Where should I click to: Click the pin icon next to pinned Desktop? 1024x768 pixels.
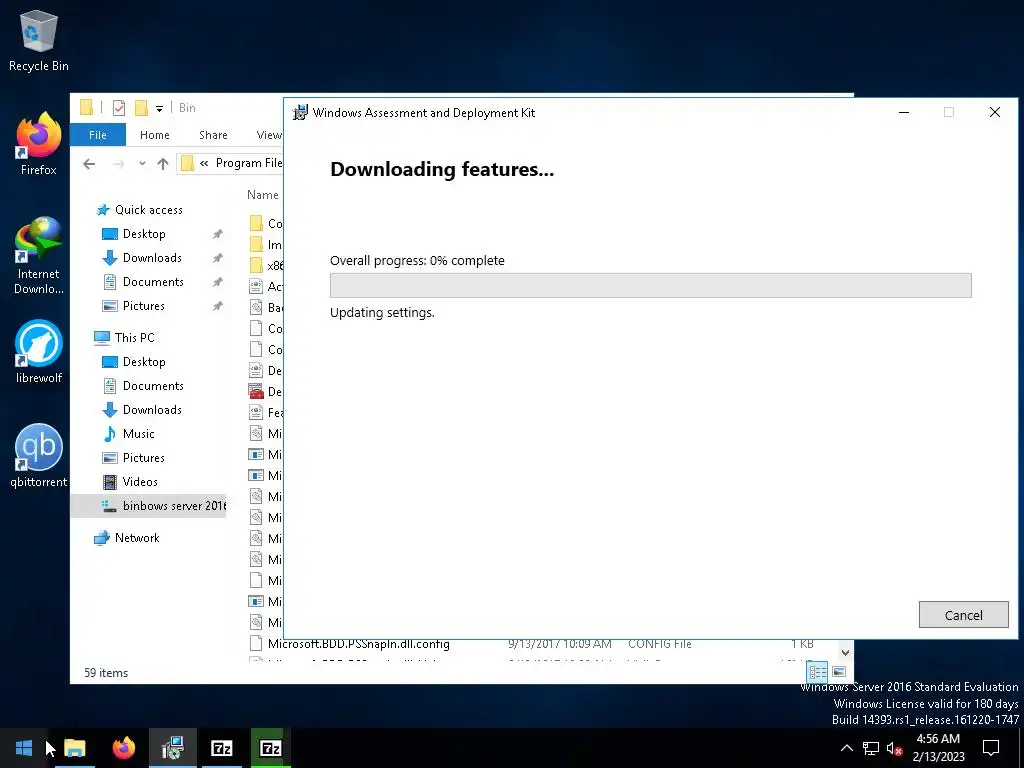point(217,234)
